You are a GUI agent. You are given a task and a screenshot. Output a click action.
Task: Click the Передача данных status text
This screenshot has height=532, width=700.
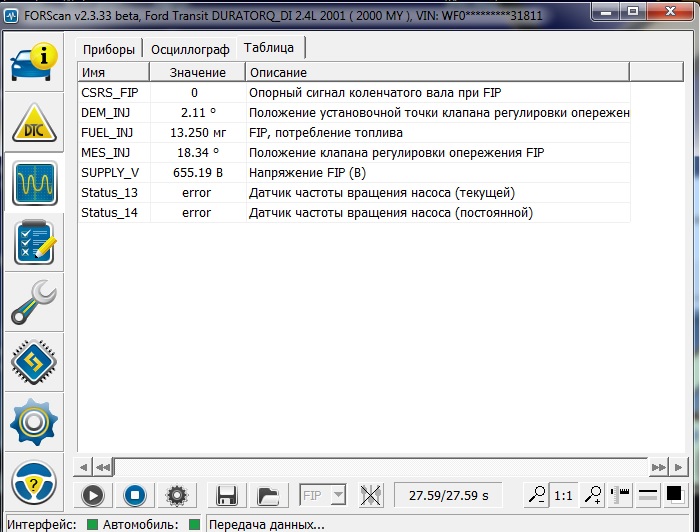point(267,525)
